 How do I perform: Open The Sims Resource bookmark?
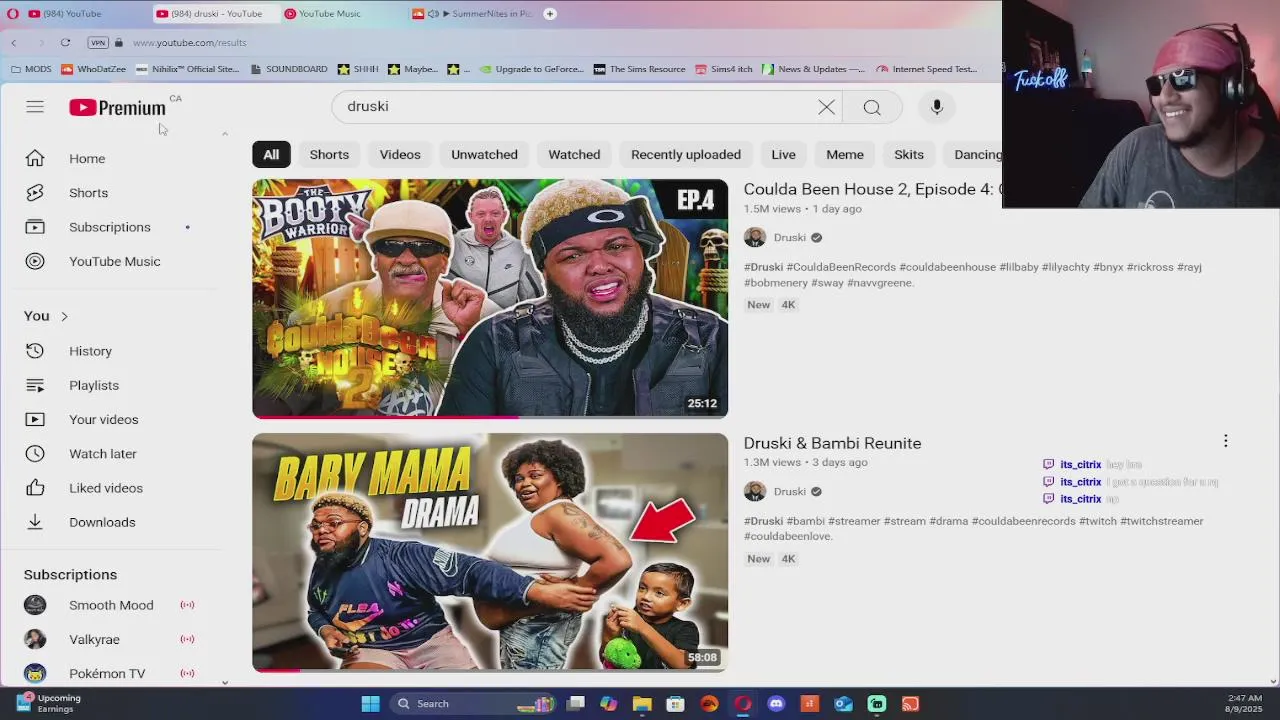[639, 69]
